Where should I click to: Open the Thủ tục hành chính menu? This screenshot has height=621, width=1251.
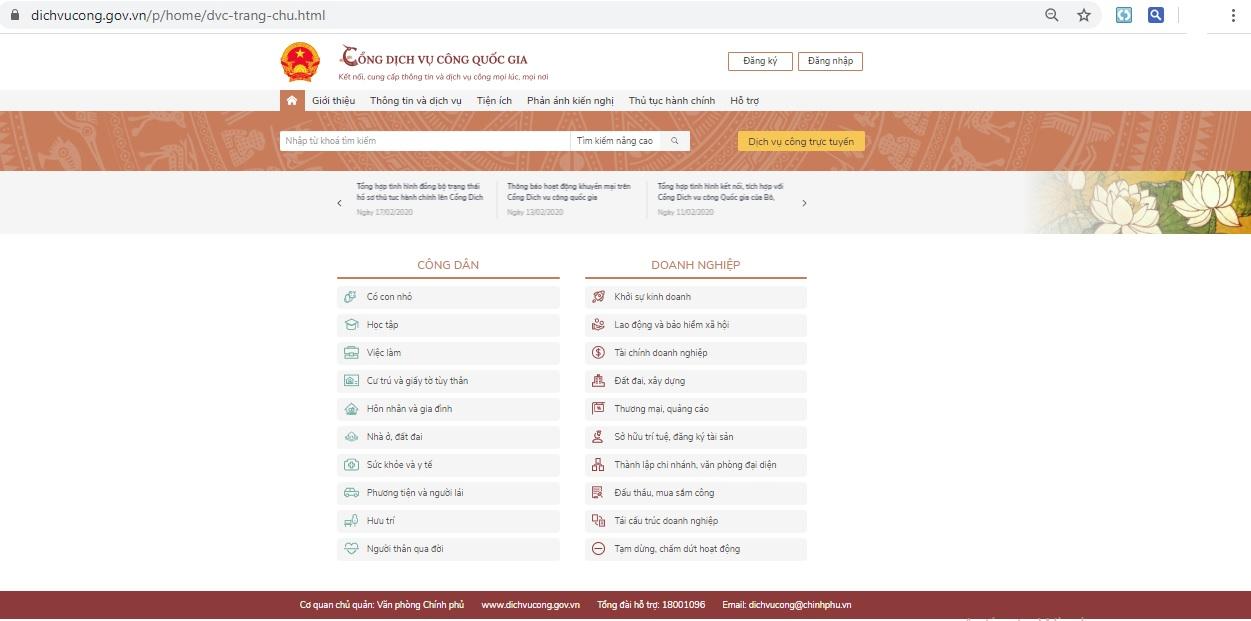coord(671,101)
